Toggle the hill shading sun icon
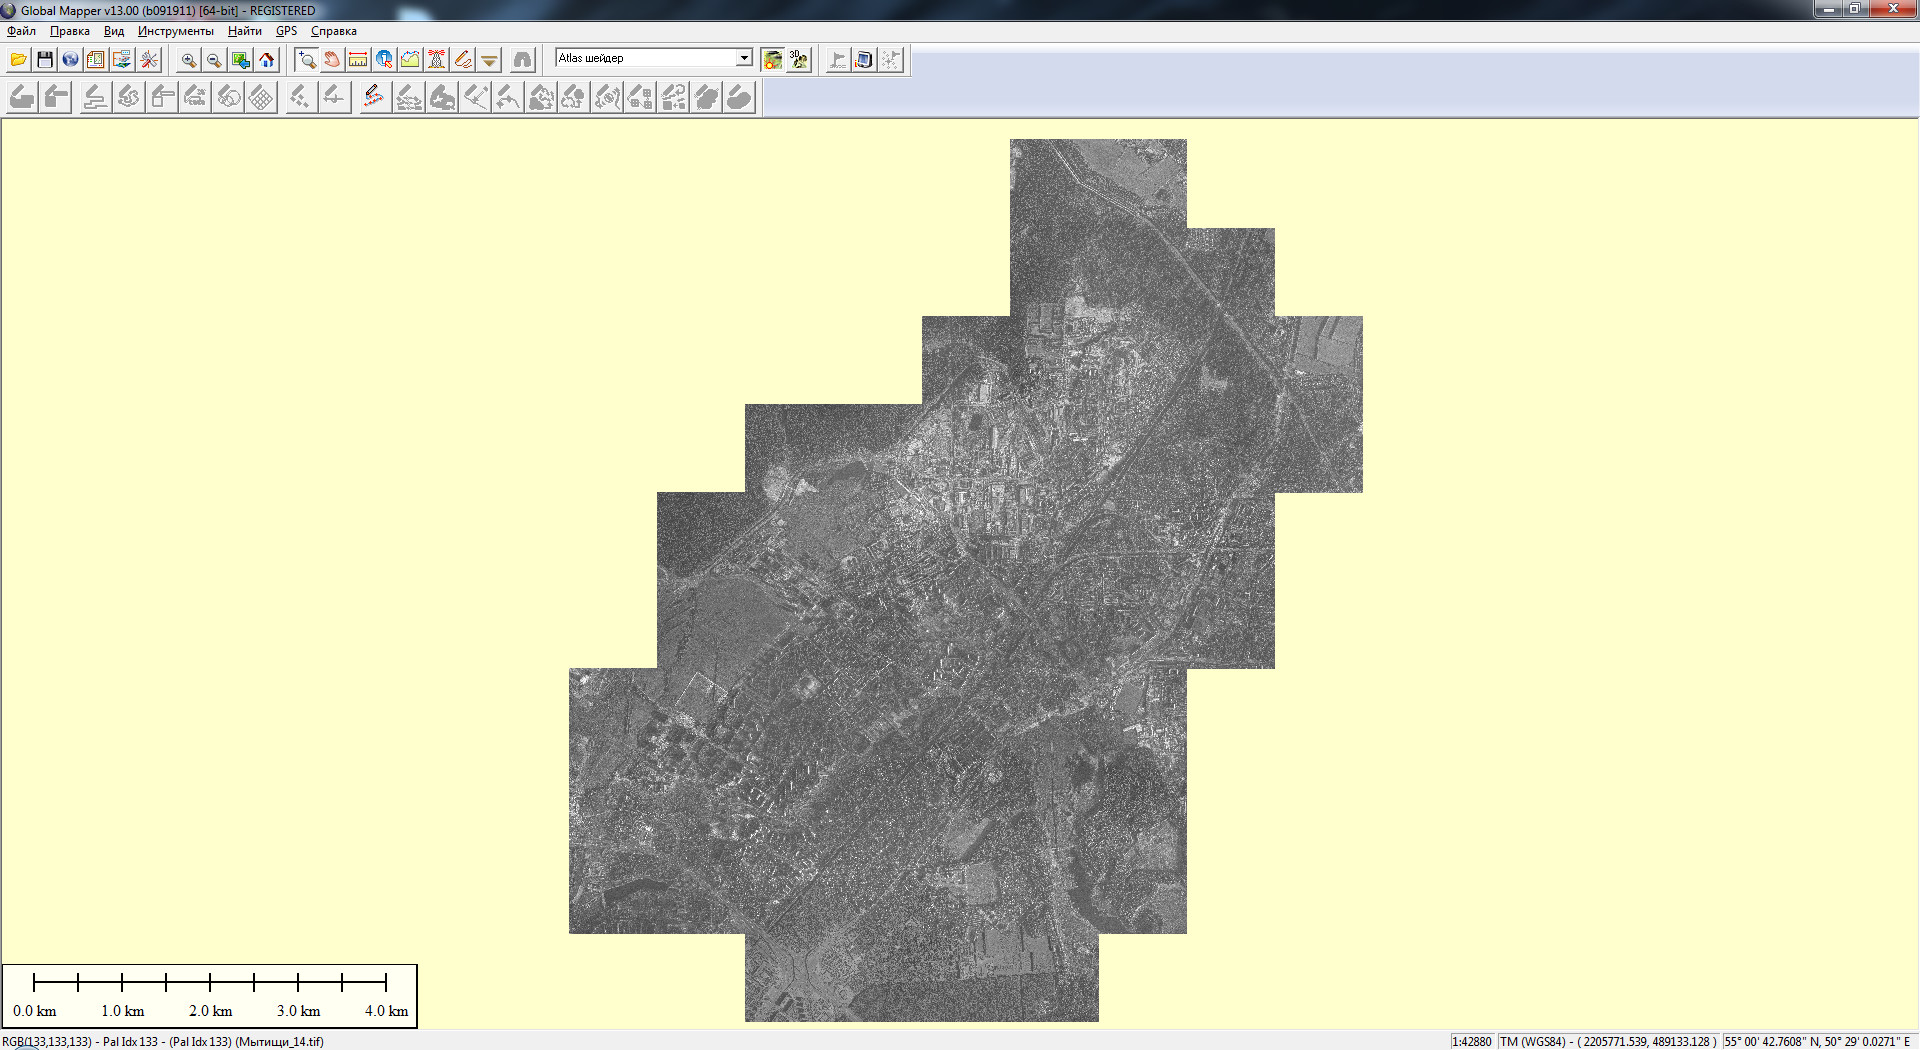Image resolution: width=1920 pixels, height=1050 pixels. [x=772, y=60]
